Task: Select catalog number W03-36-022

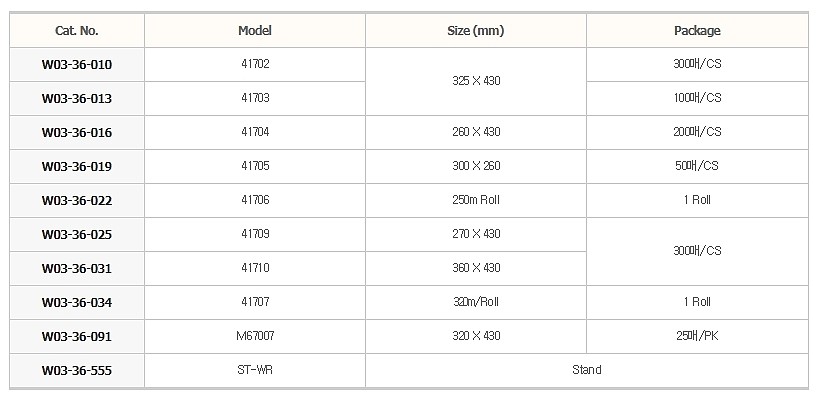Action: pyautogui.click(x=77, y=201)
